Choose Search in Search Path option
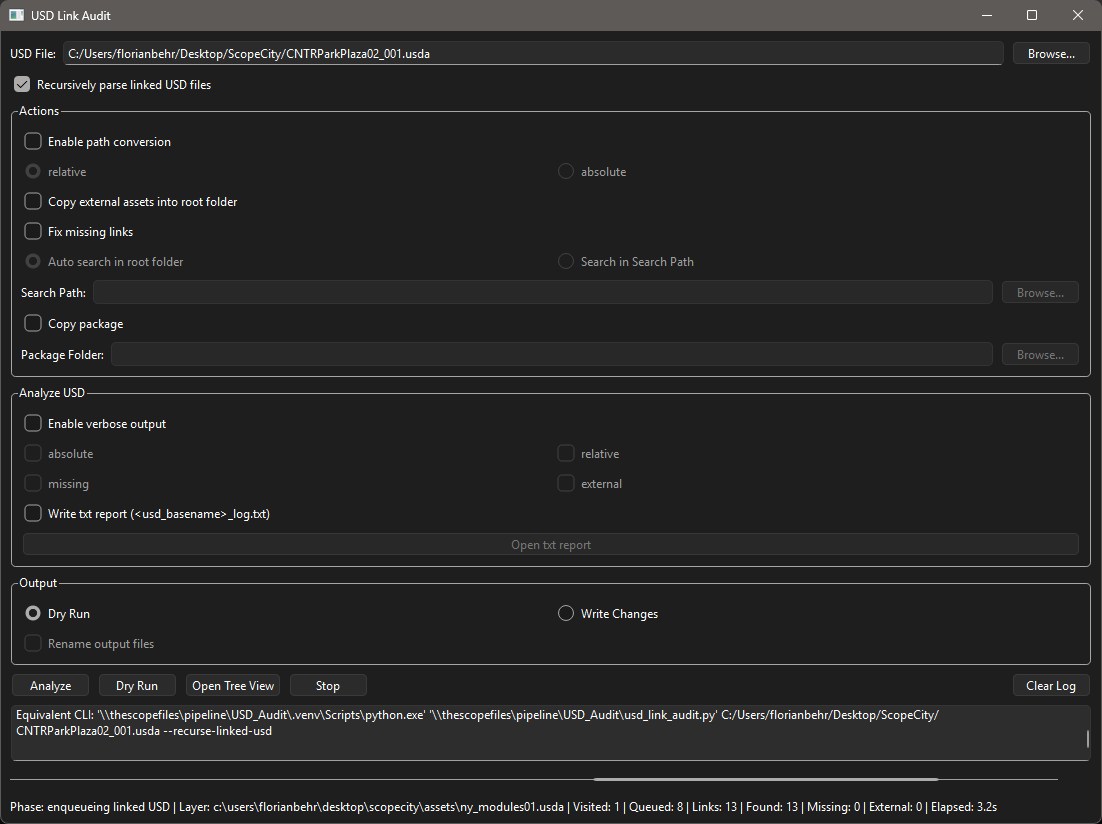 [x=566, y=262]
